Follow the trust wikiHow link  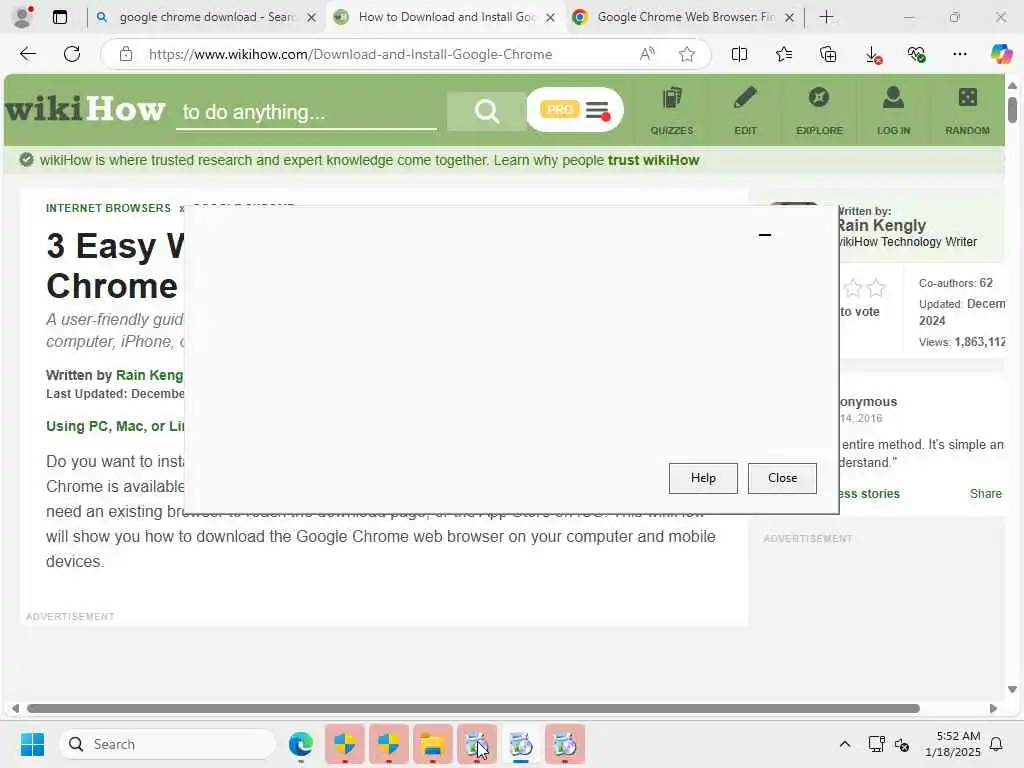click(x=653, y=160)
